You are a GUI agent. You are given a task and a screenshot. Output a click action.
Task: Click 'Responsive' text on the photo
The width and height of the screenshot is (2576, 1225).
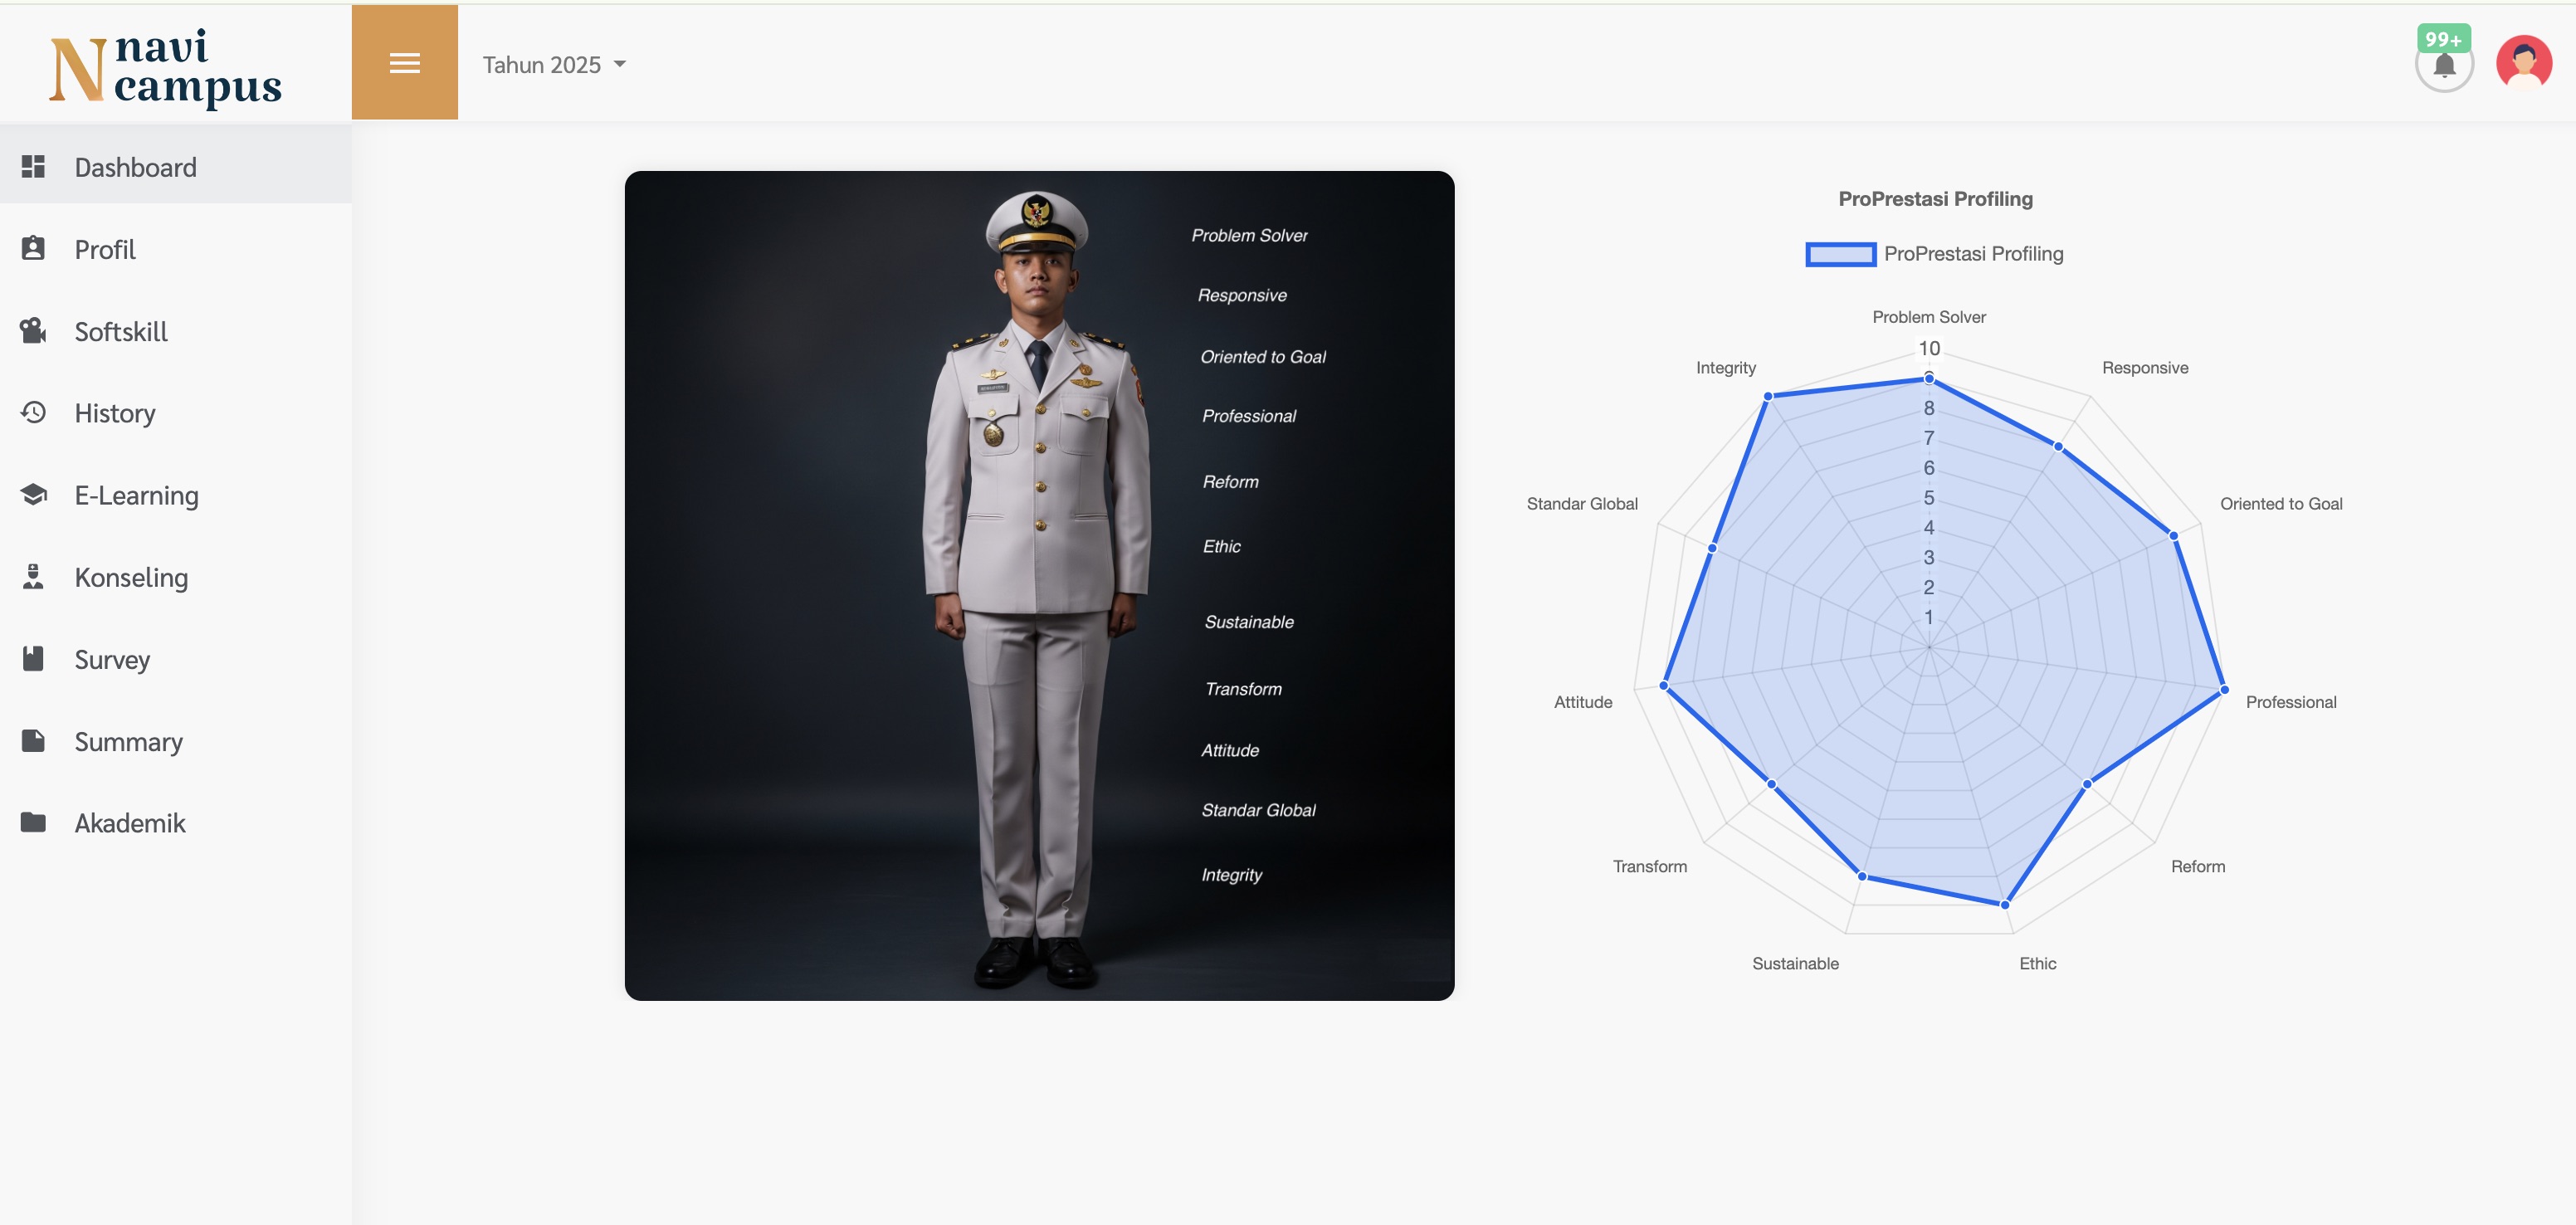[x=1242, y=296]
